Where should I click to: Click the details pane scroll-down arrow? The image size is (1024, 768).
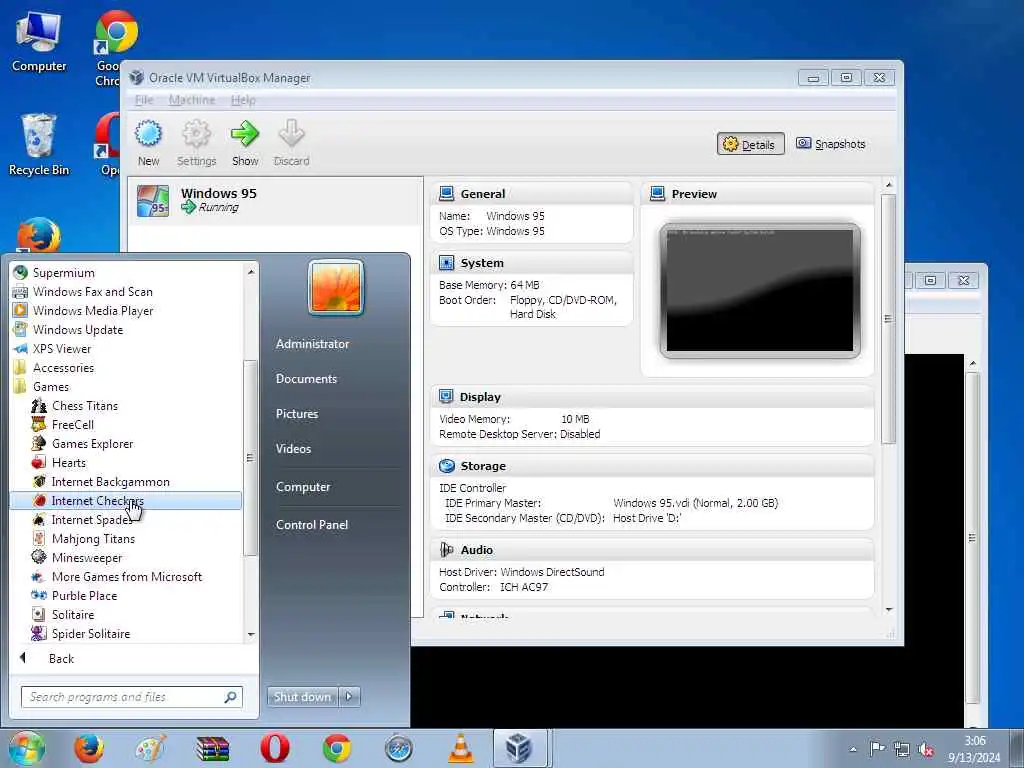tap(888, 609)
